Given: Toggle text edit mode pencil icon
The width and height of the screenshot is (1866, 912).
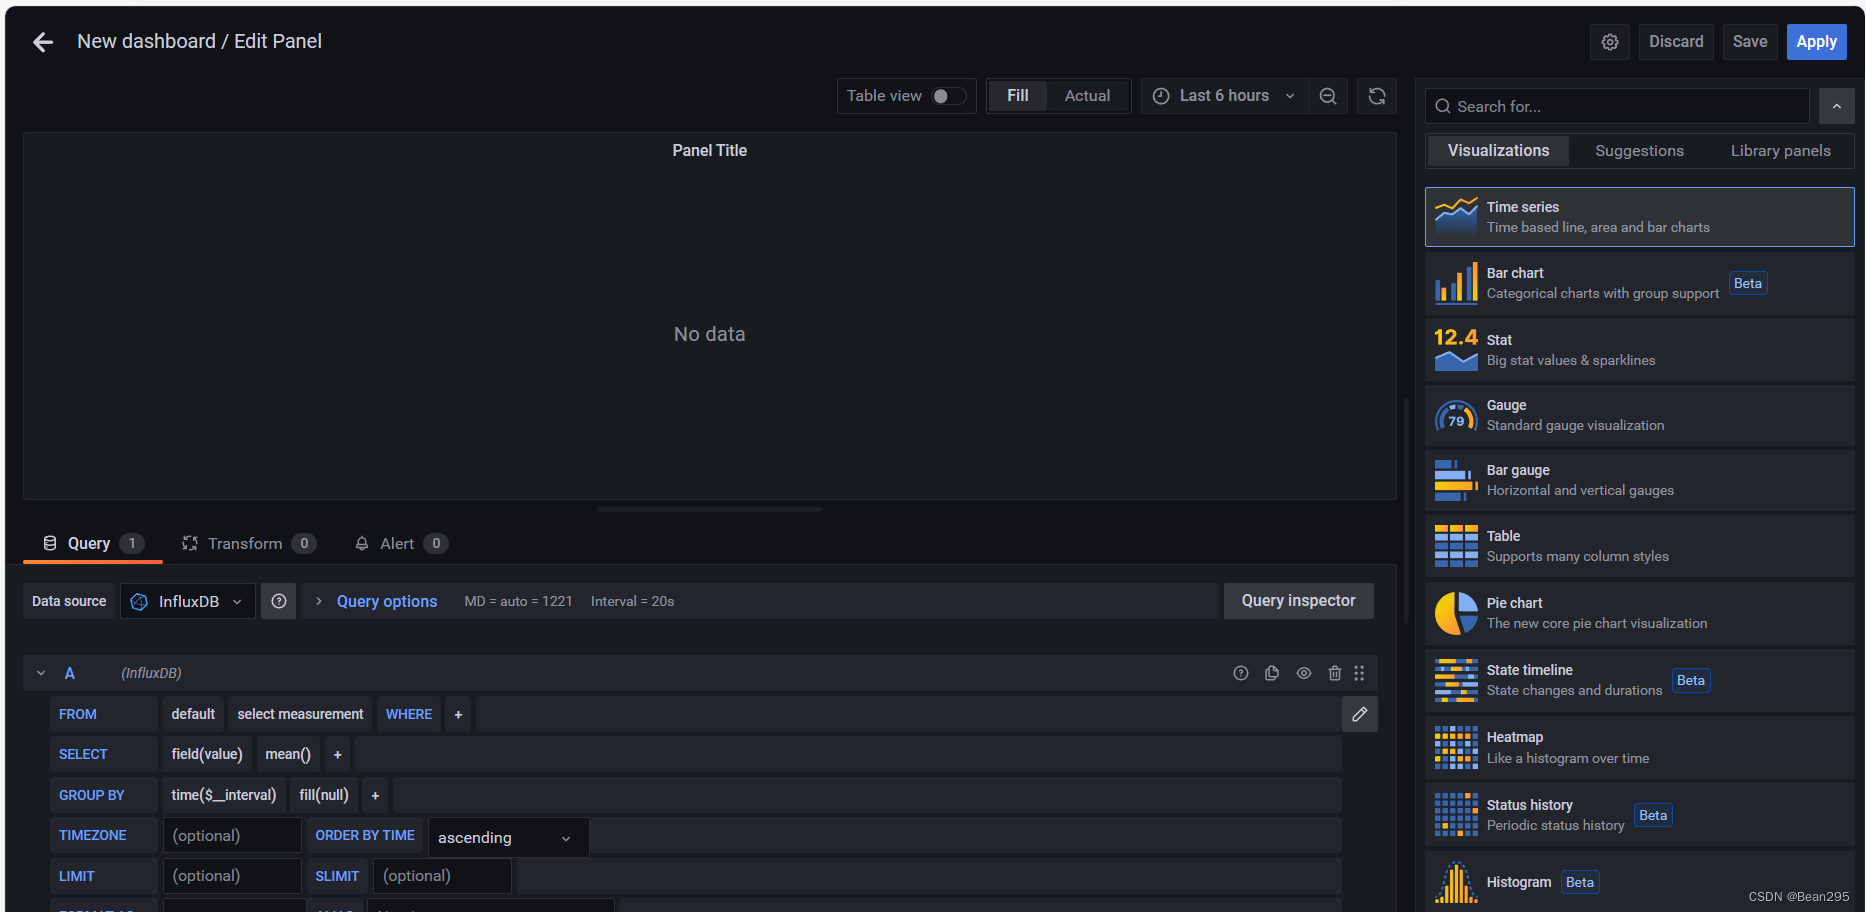Looking at the screenshot, I should click(1359, 714).
